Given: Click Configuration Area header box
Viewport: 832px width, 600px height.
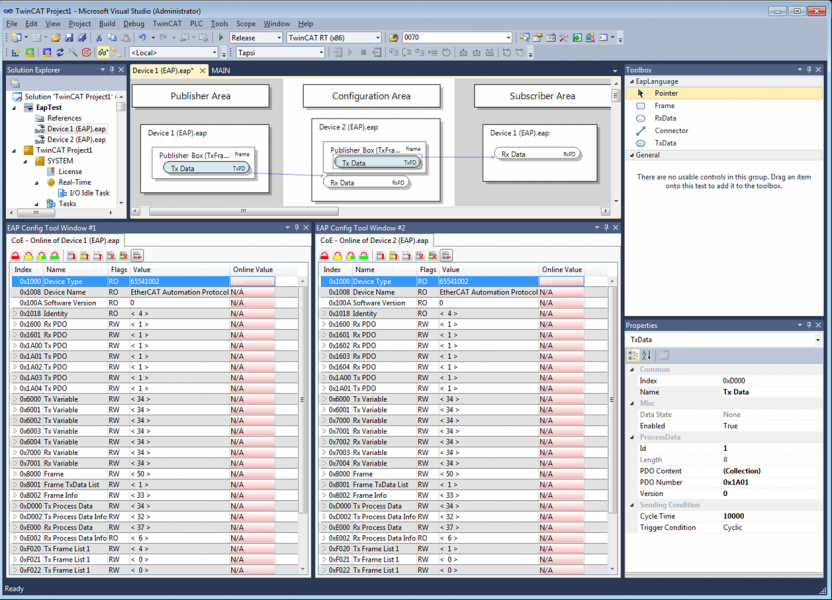Looking at the screenshot, I should click(371, 96).
